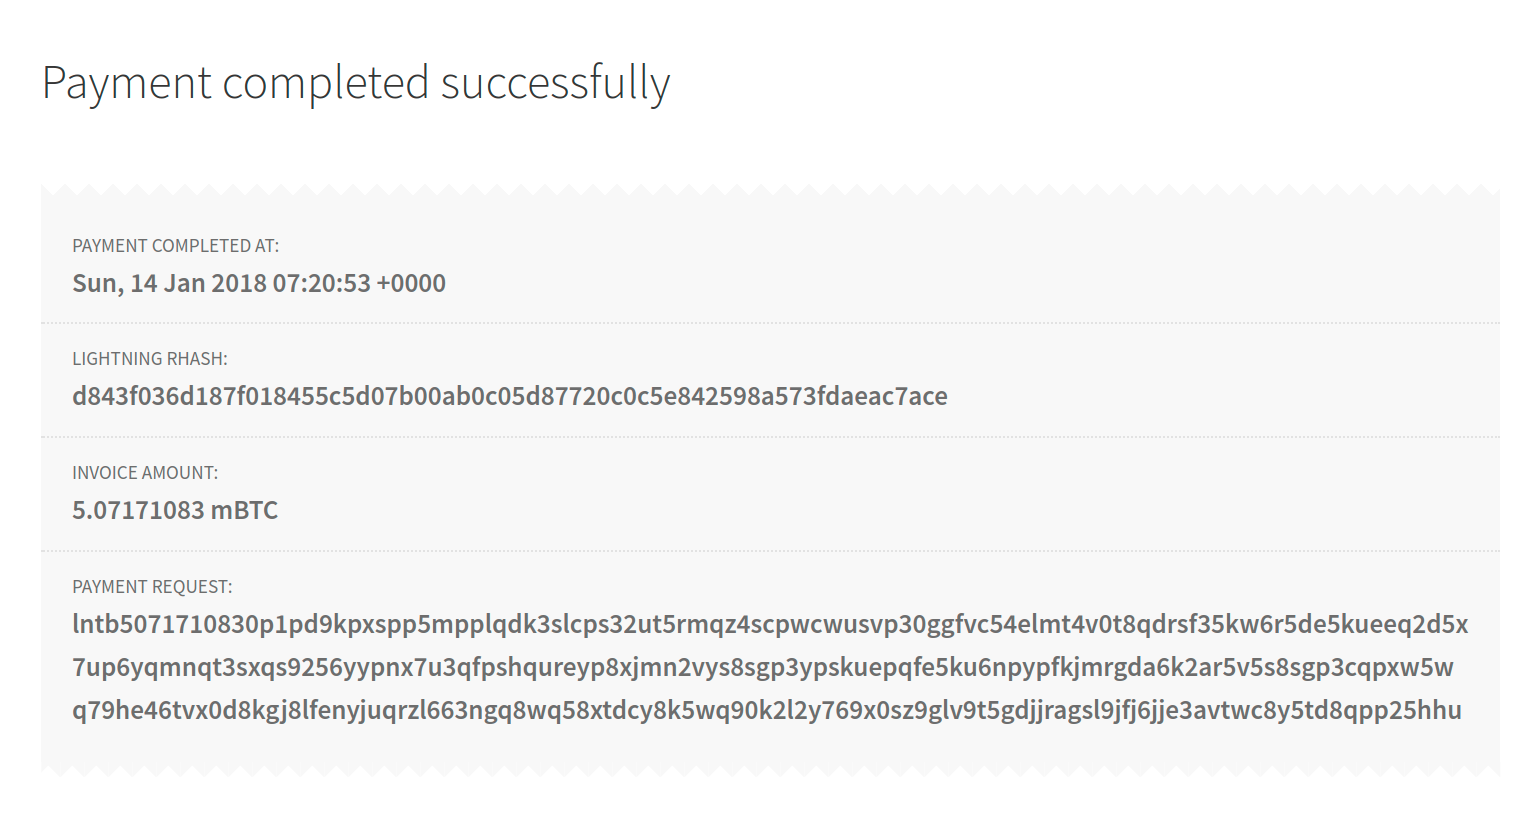
Task: Click the '+0000' timezone offset text
Action: (x=411, y=284)
